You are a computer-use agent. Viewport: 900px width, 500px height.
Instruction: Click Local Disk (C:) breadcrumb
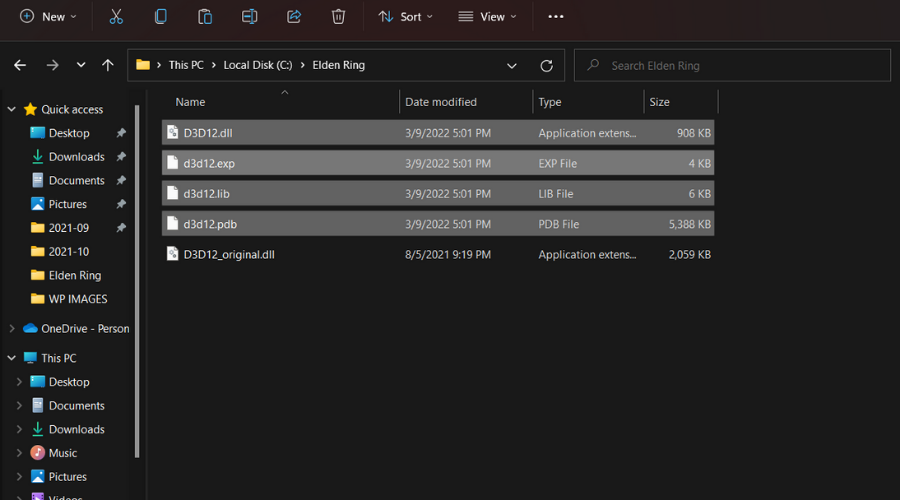coord(258,65)
